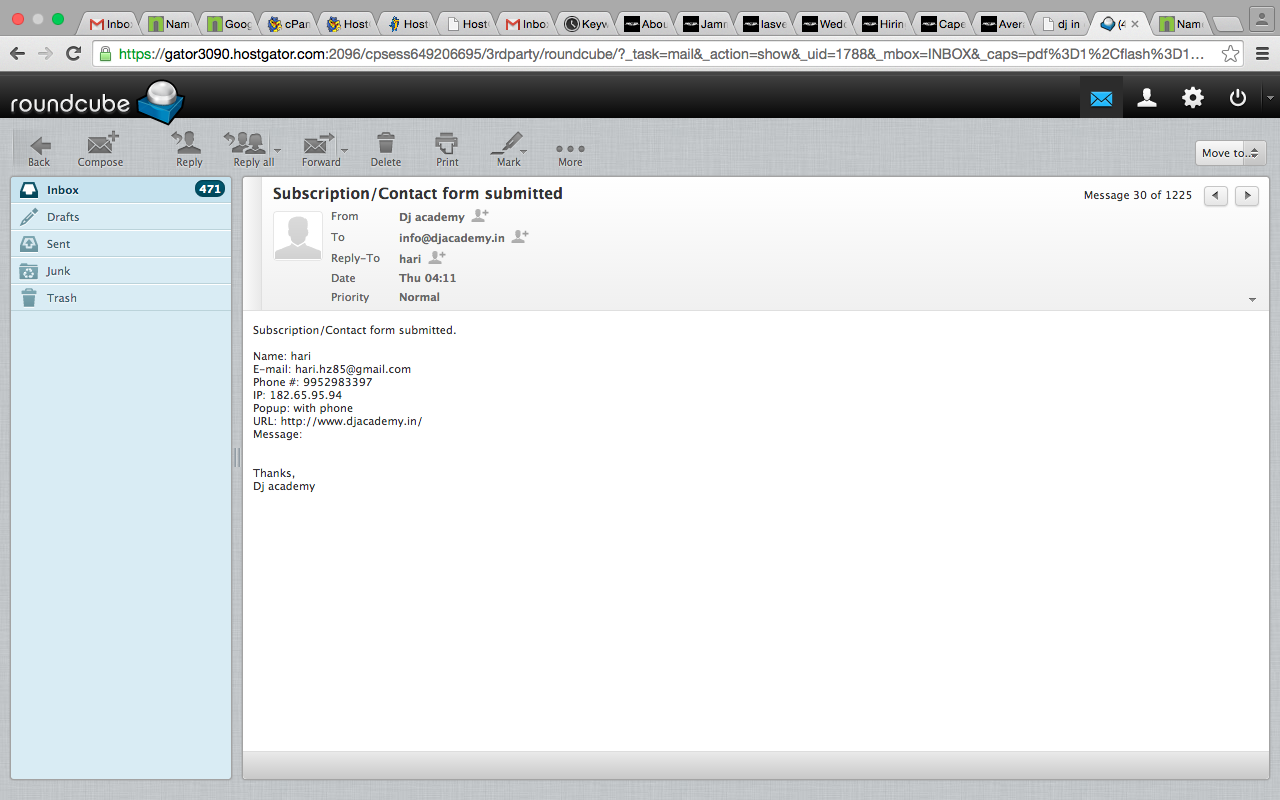Image resolution: width=1280 pixels, height=800 pixels.
Task: Show the next message arrow
Action: [1247, 195]
